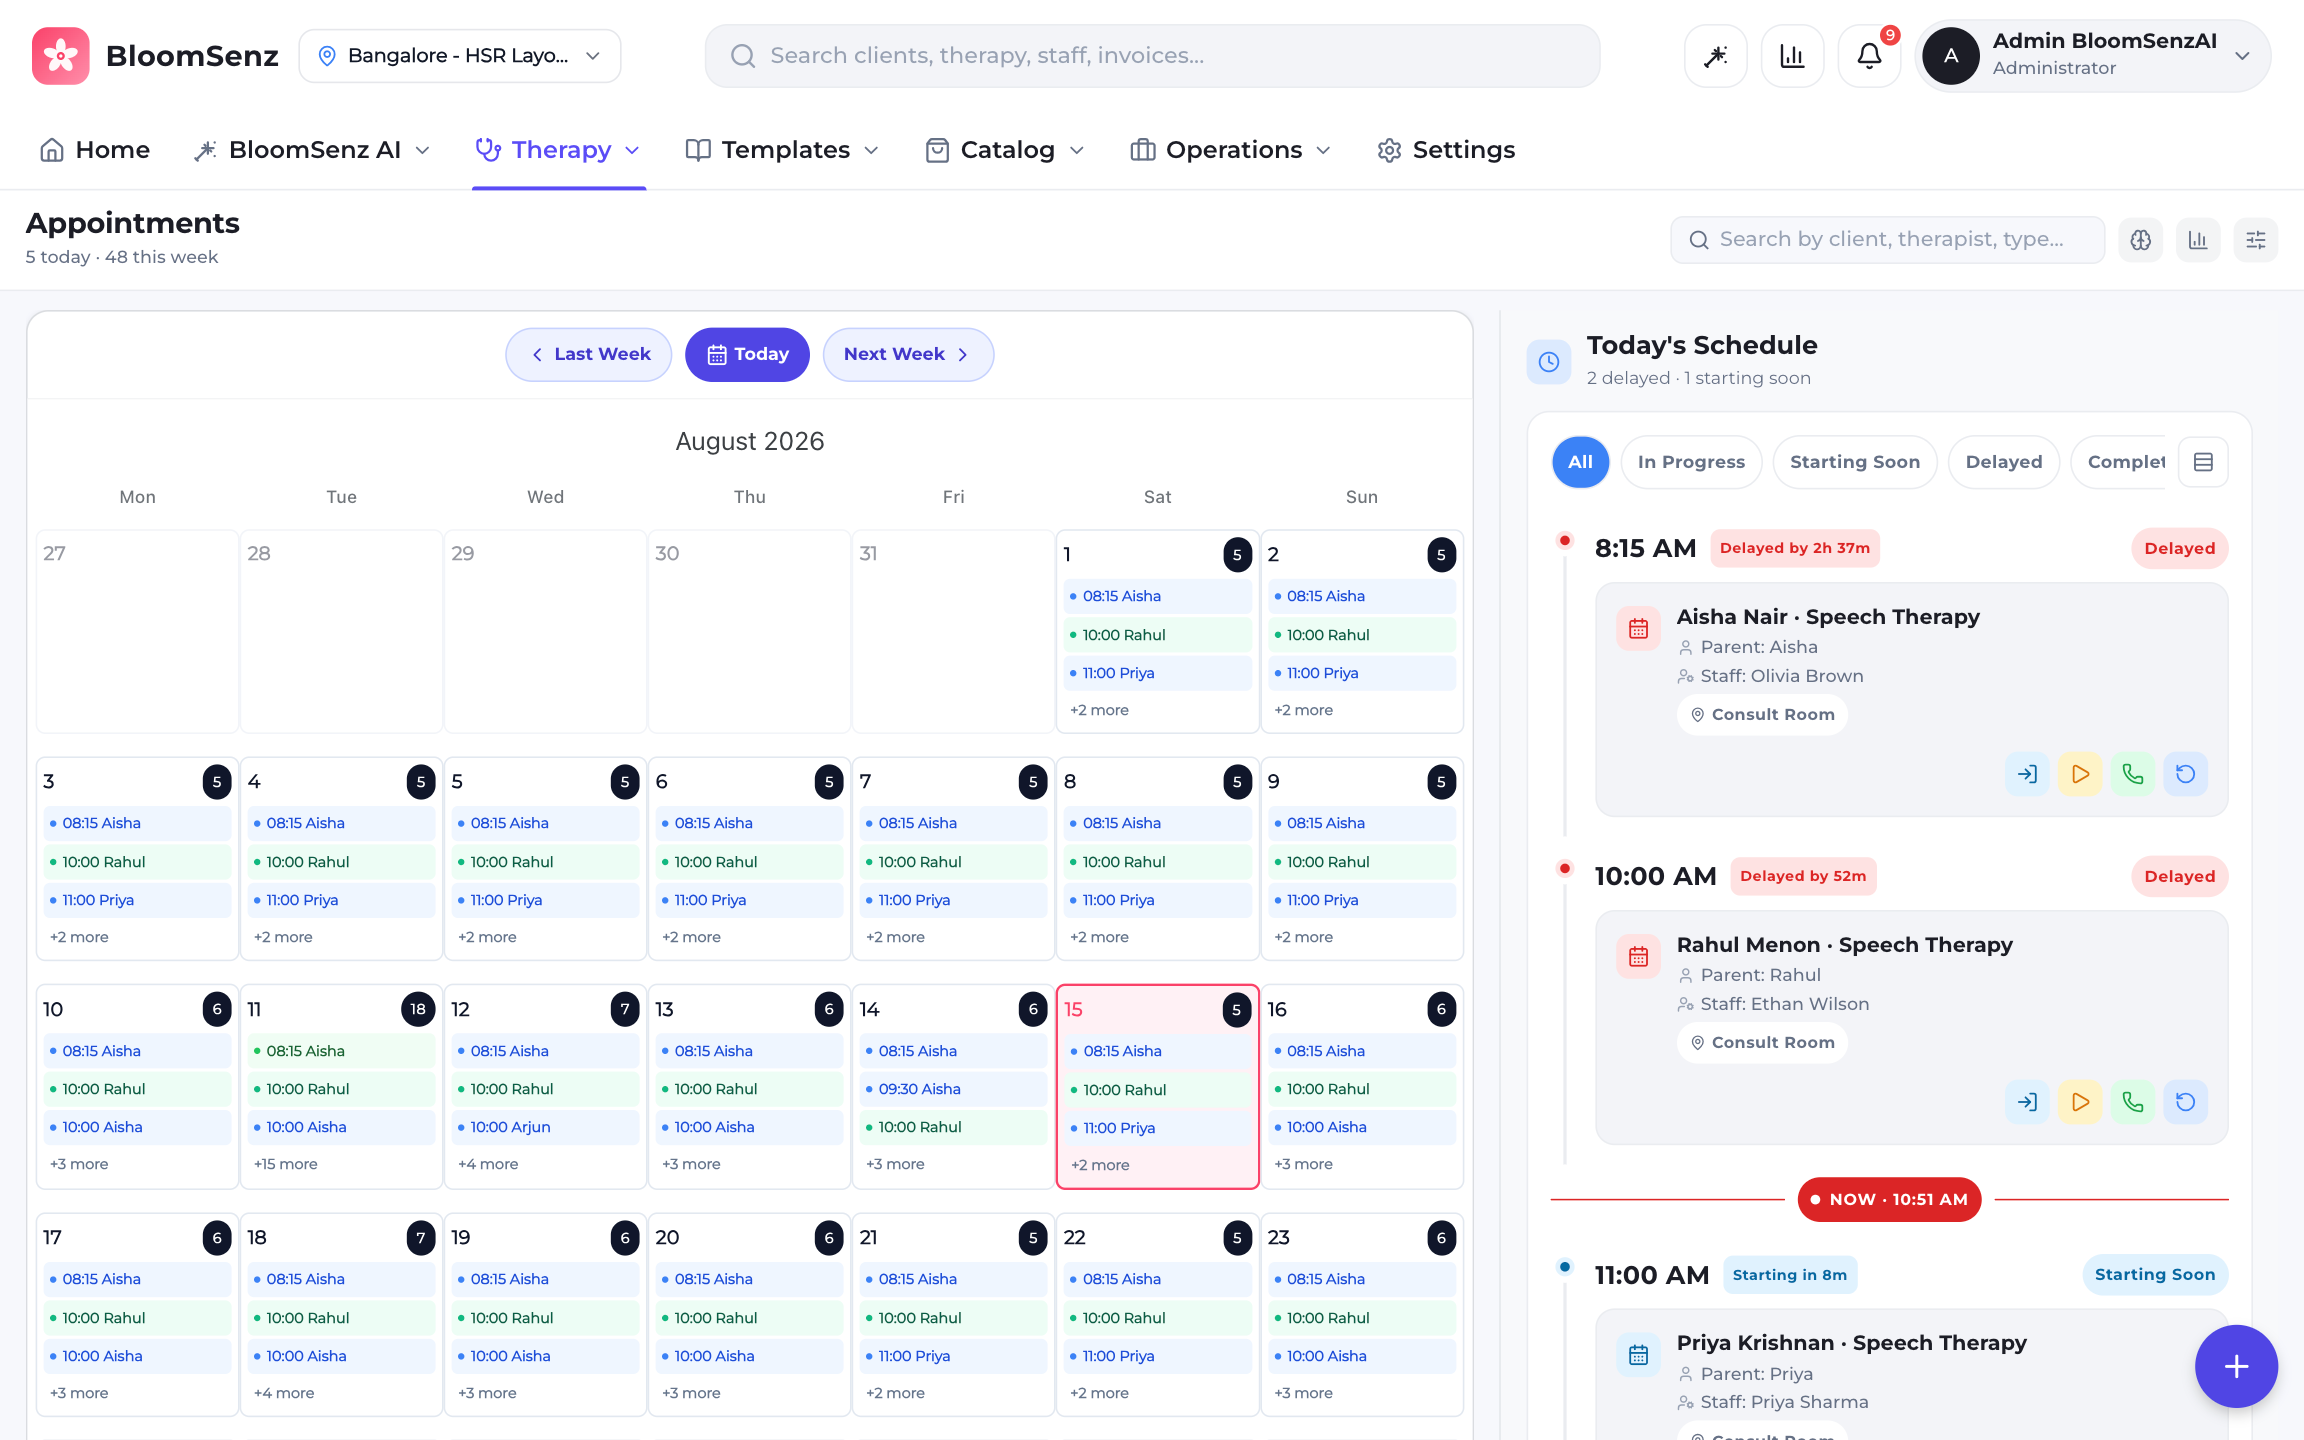Go to Home nav item
This screenshot has width=2304, height=1440.
(x=95, y=150)
